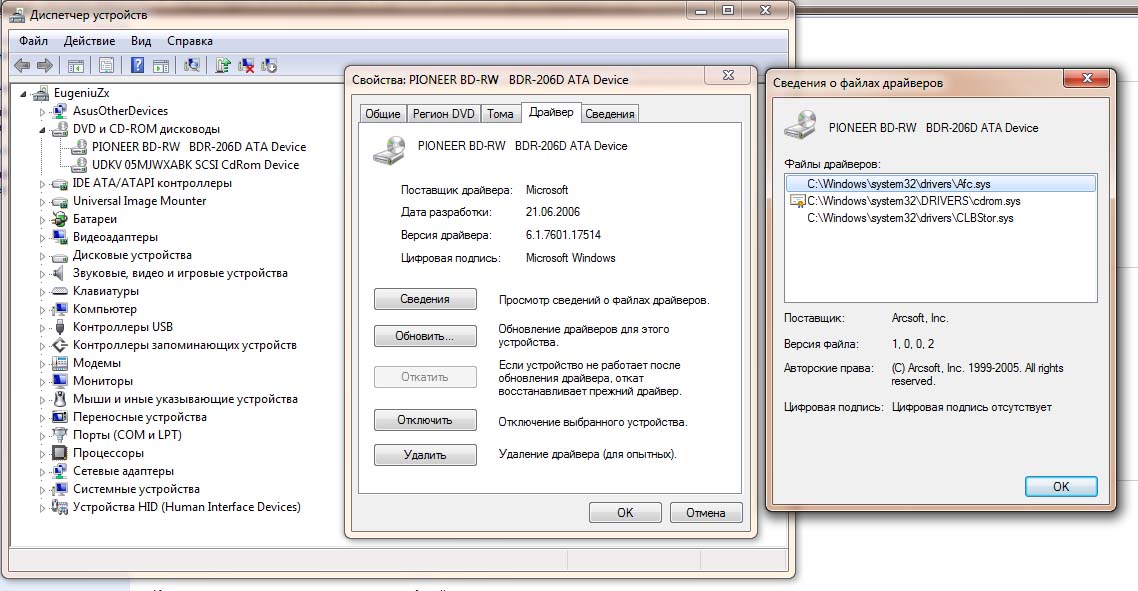Screen dimensions: 1138x591
Task: Click the Back arrow in Device Manager toolbar
Action: [22, 65]
